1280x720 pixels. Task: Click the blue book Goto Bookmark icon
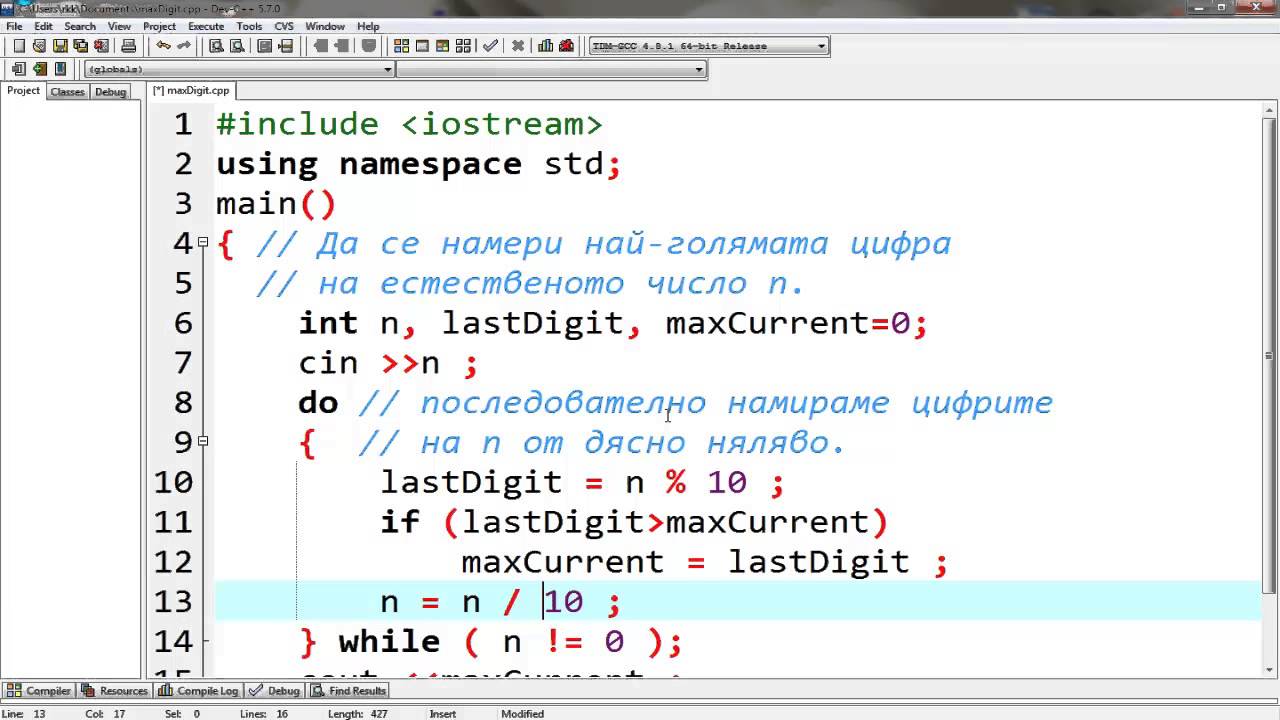[60, 69]
